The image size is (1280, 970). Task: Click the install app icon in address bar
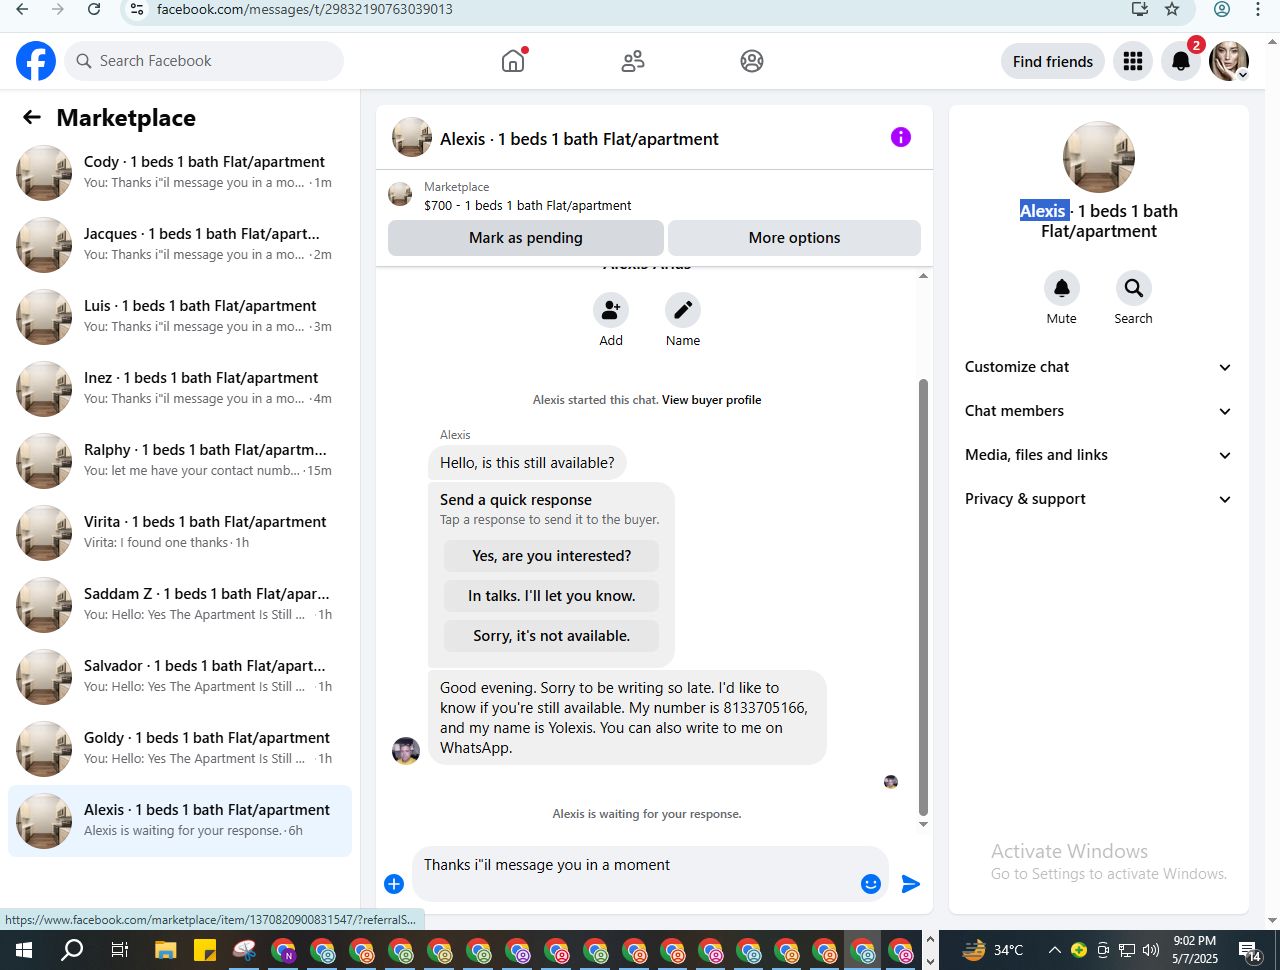pyautogui.click(x=1139, y=9)
